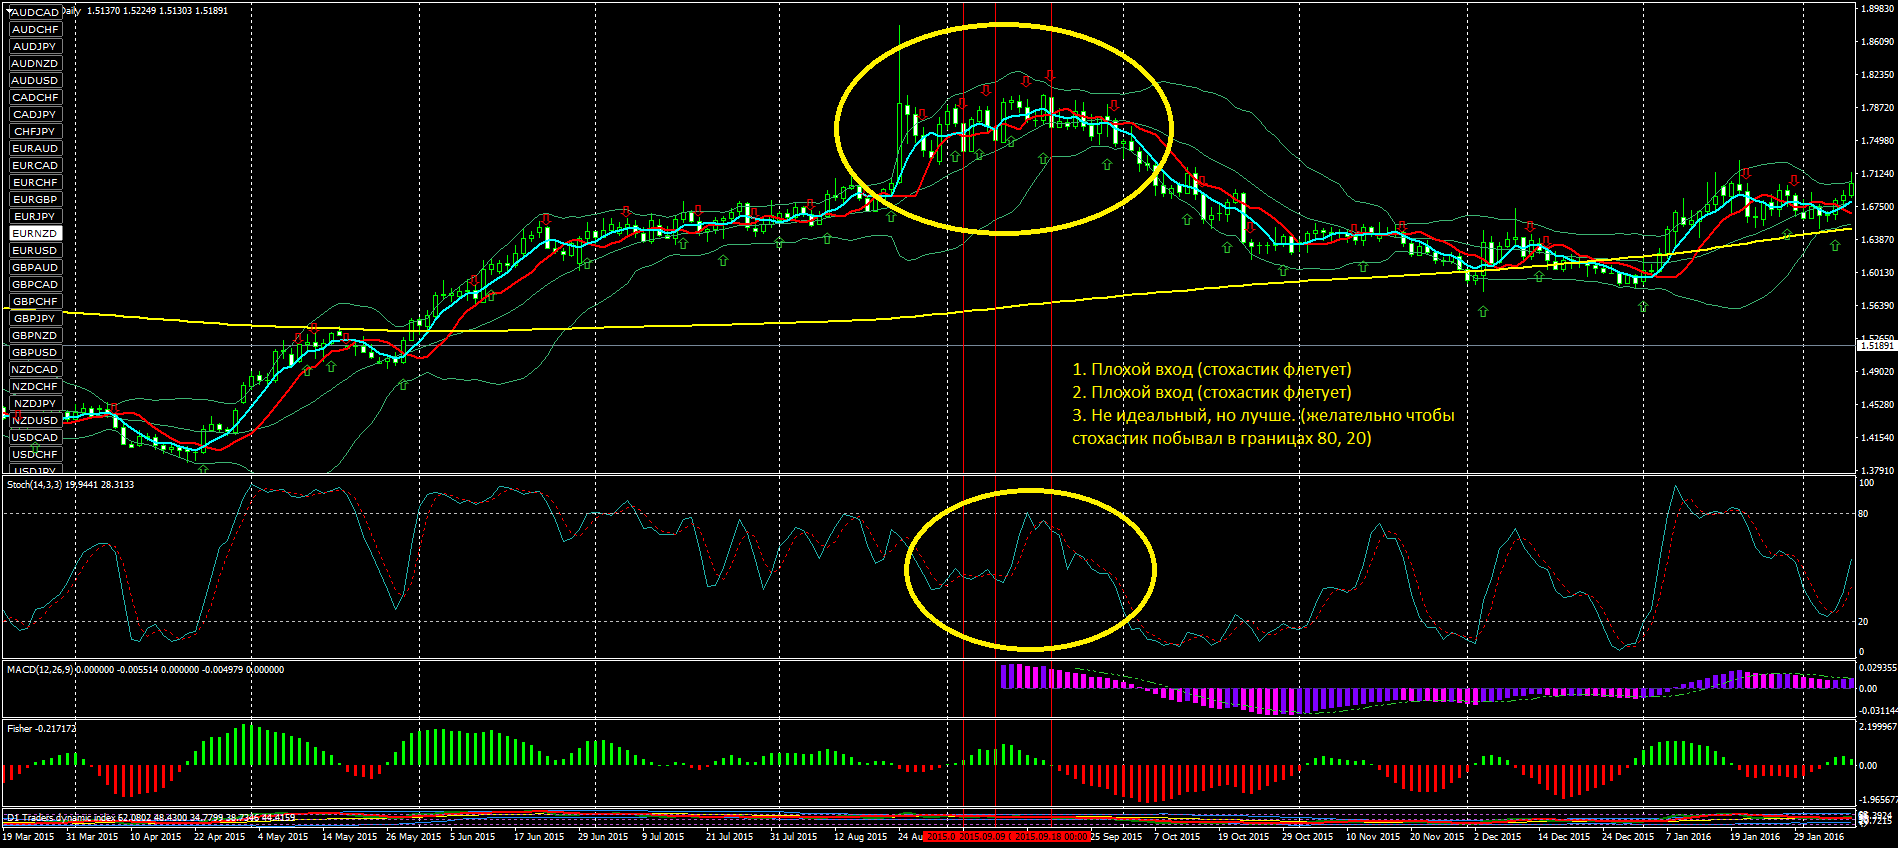The width and height of the screenshot is (1898, 848).
Task: Click the 7 Jan 2016 date label
Action: pyautogui.click(x=1688, y=836)
